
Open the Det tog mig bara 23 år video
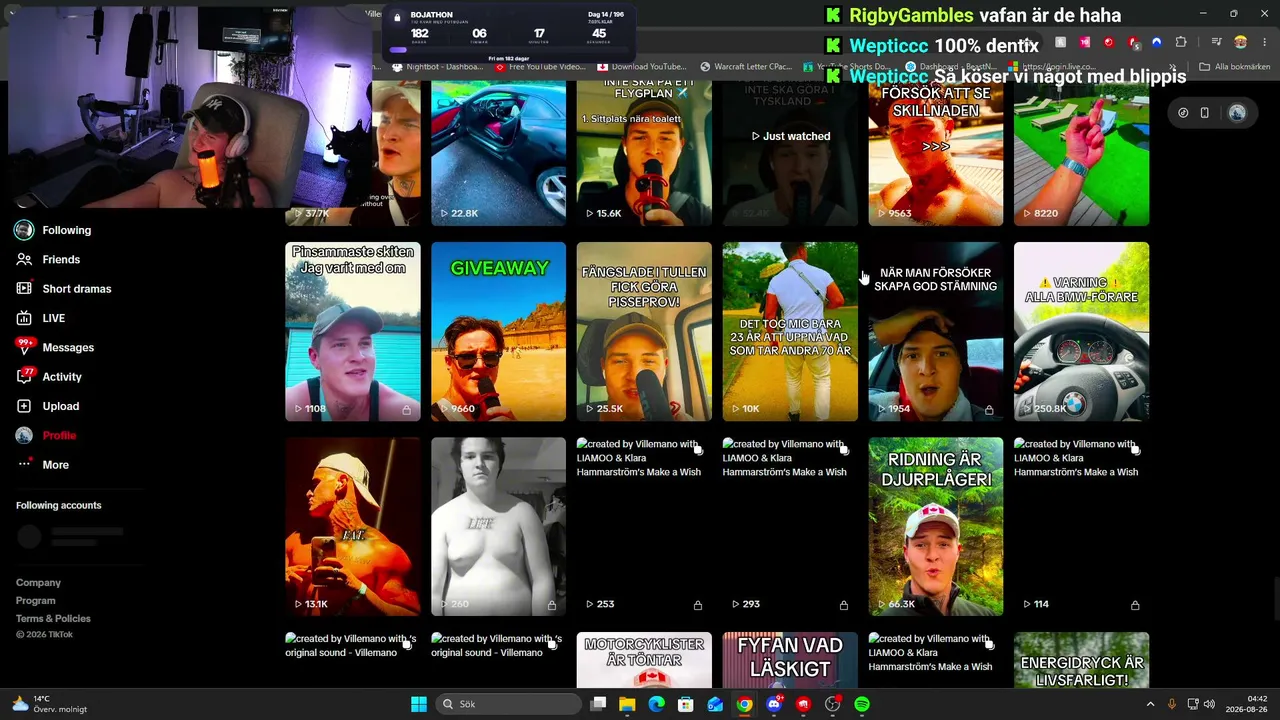pyautogui.click(x=790, y=331)
